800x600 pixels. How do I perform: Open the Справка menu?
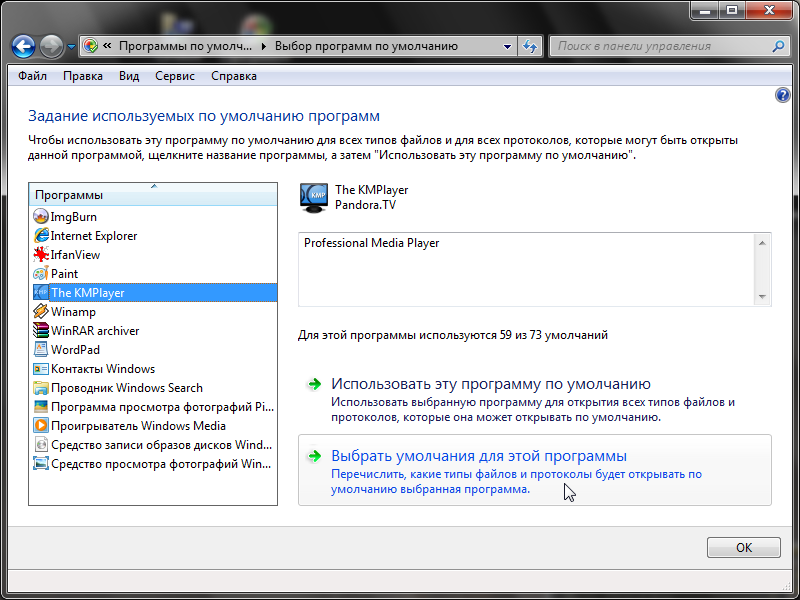coord(234,76)
